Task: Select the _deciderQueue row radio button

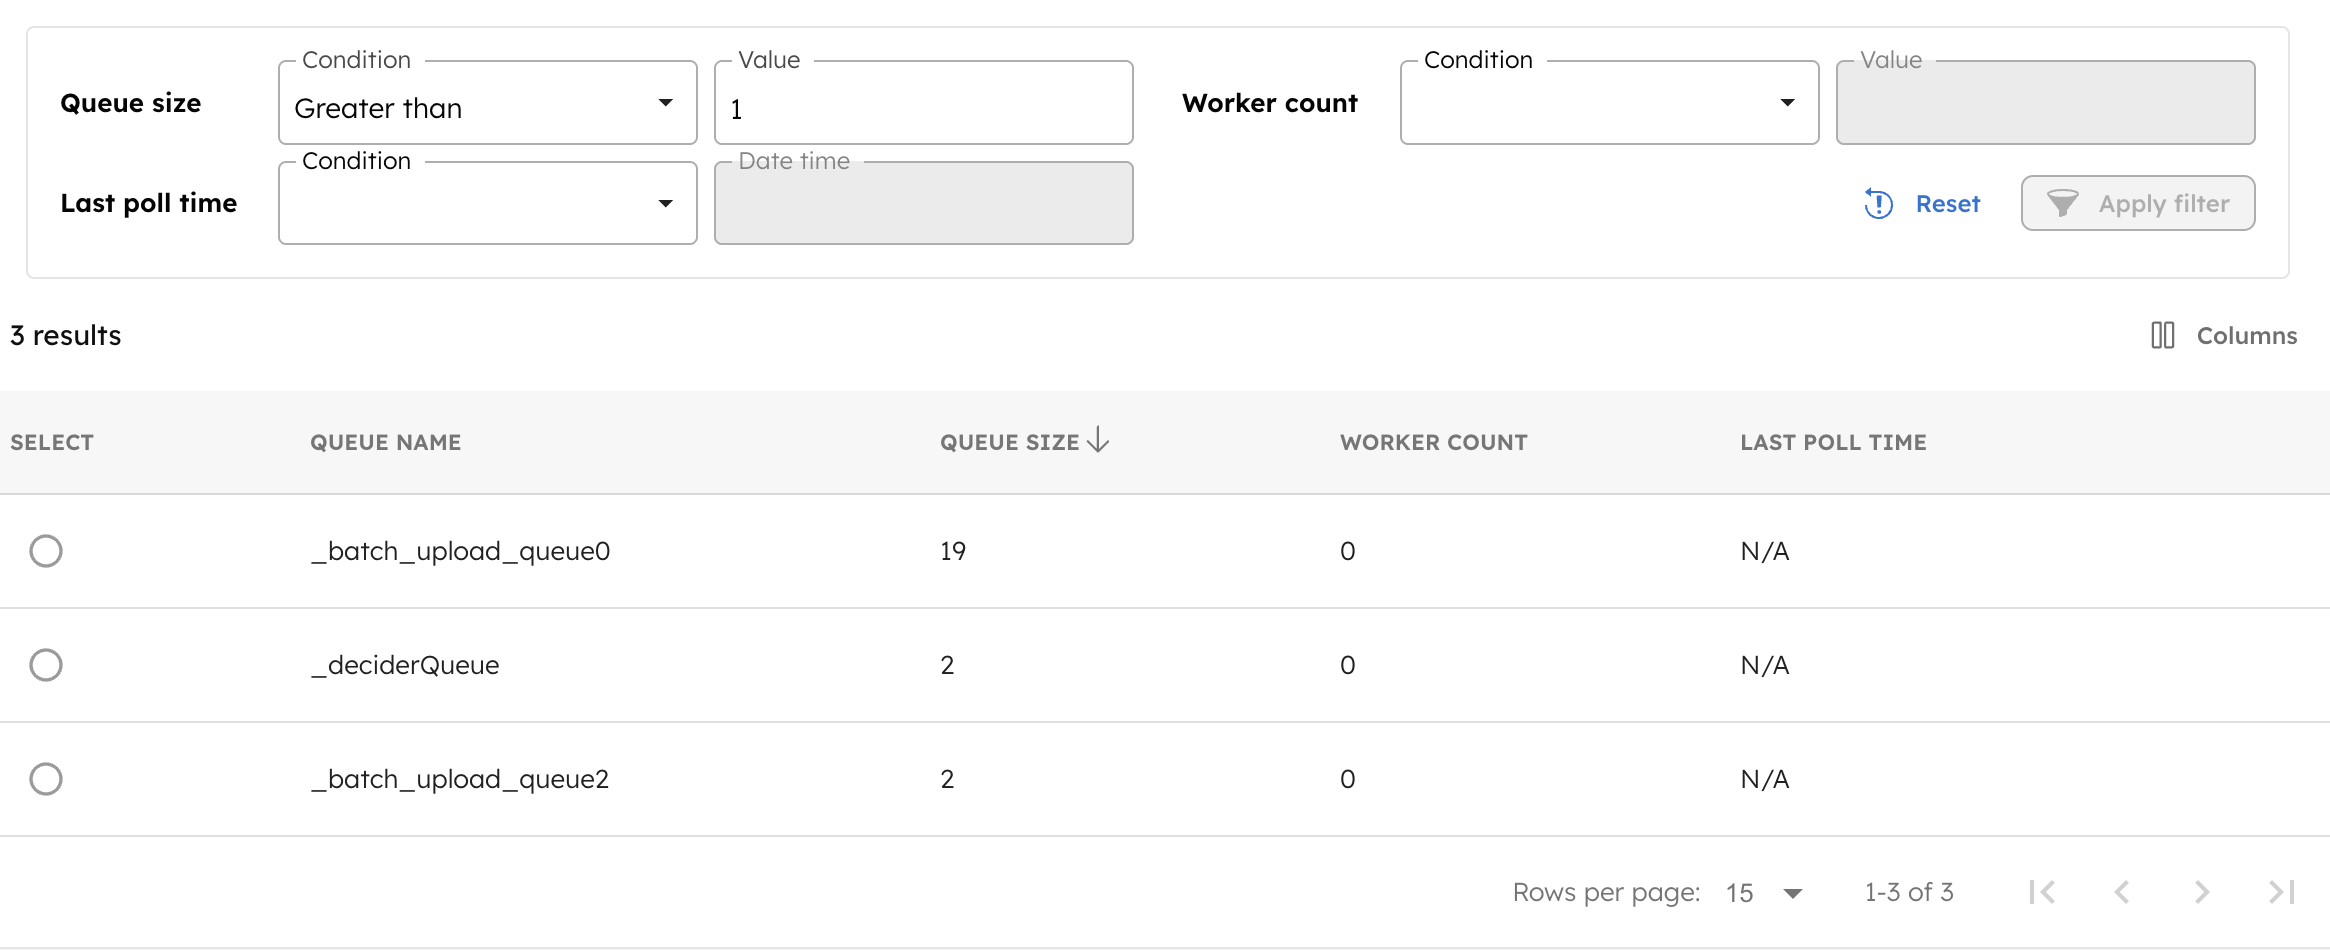Action: coord(46,664)
